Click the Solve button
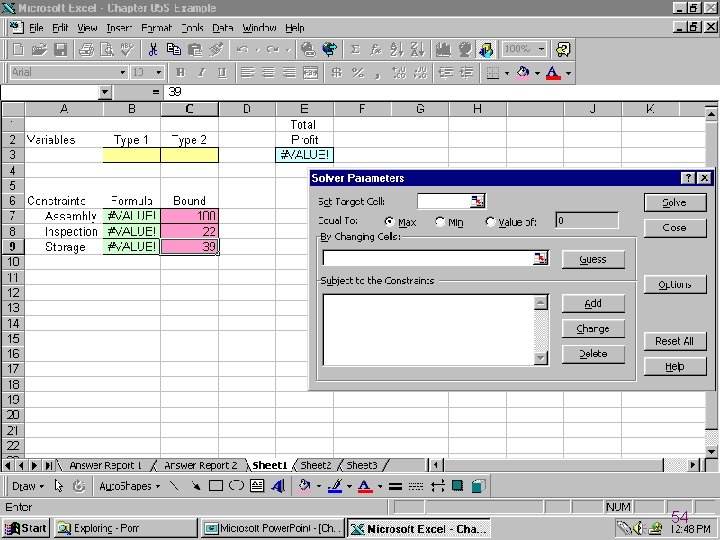The width and height of the screenshot is (720, 540). coord(675,202)
